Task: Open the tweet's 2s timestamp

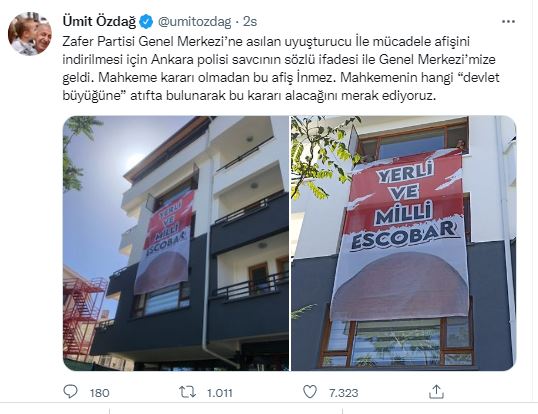Action: coord(250,22)
